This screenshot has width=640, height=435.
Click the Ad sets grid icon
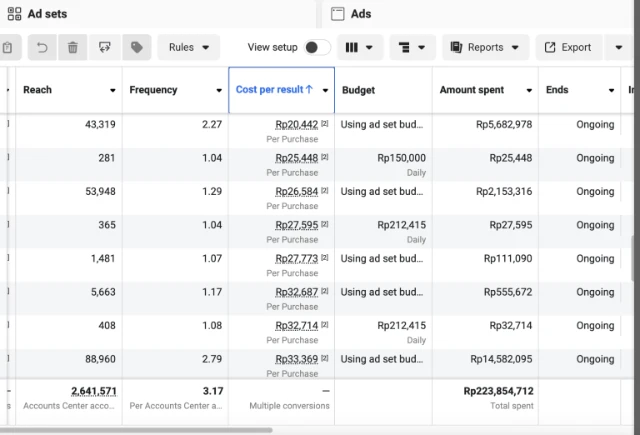pyautogui.click(x=14, y=14)
